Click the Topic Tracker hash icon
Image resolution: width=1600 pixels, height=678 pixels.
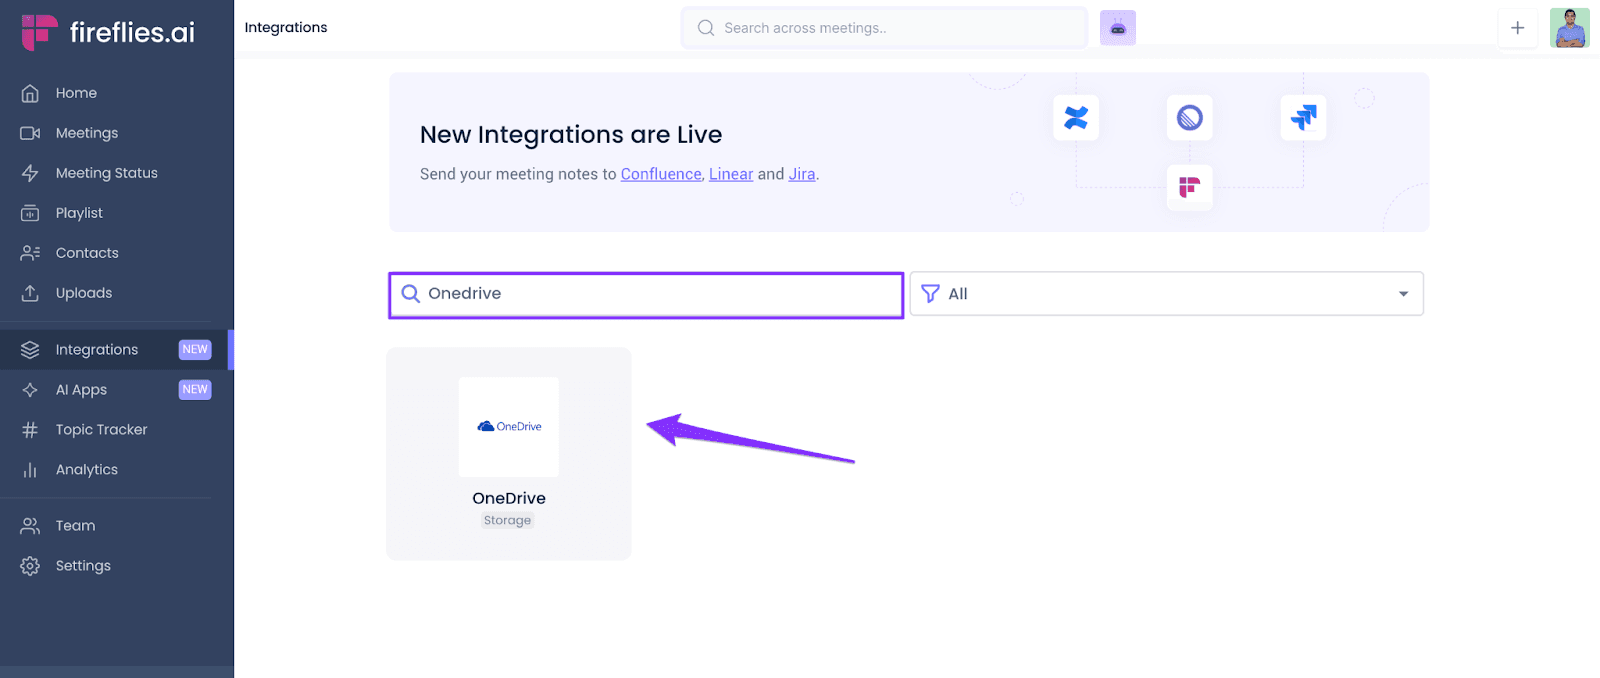pyautogui.click(x=30, y=430)
